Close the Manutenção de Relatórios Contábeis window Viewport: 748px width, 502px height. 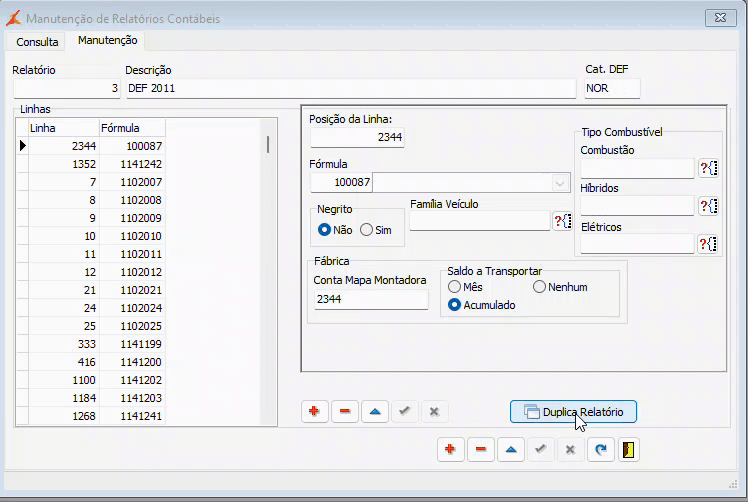point(720,18)
